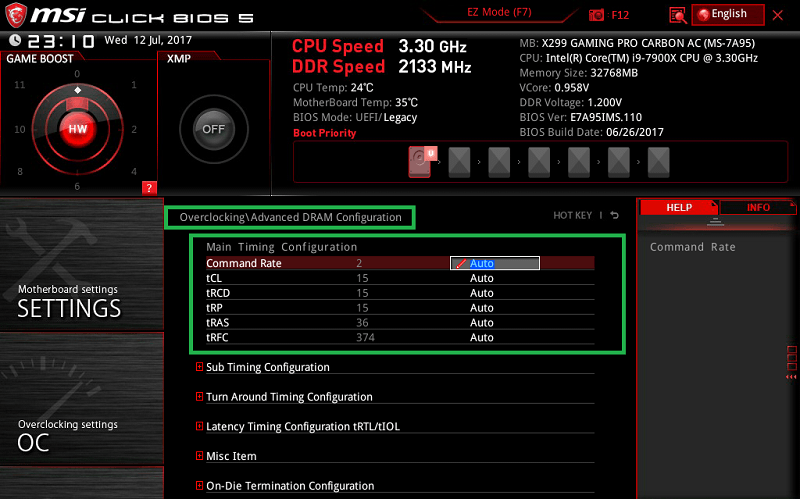This screenshot has width=800, height=499.
Task: Click the tRAS current value 36
Action: point(362,322)
